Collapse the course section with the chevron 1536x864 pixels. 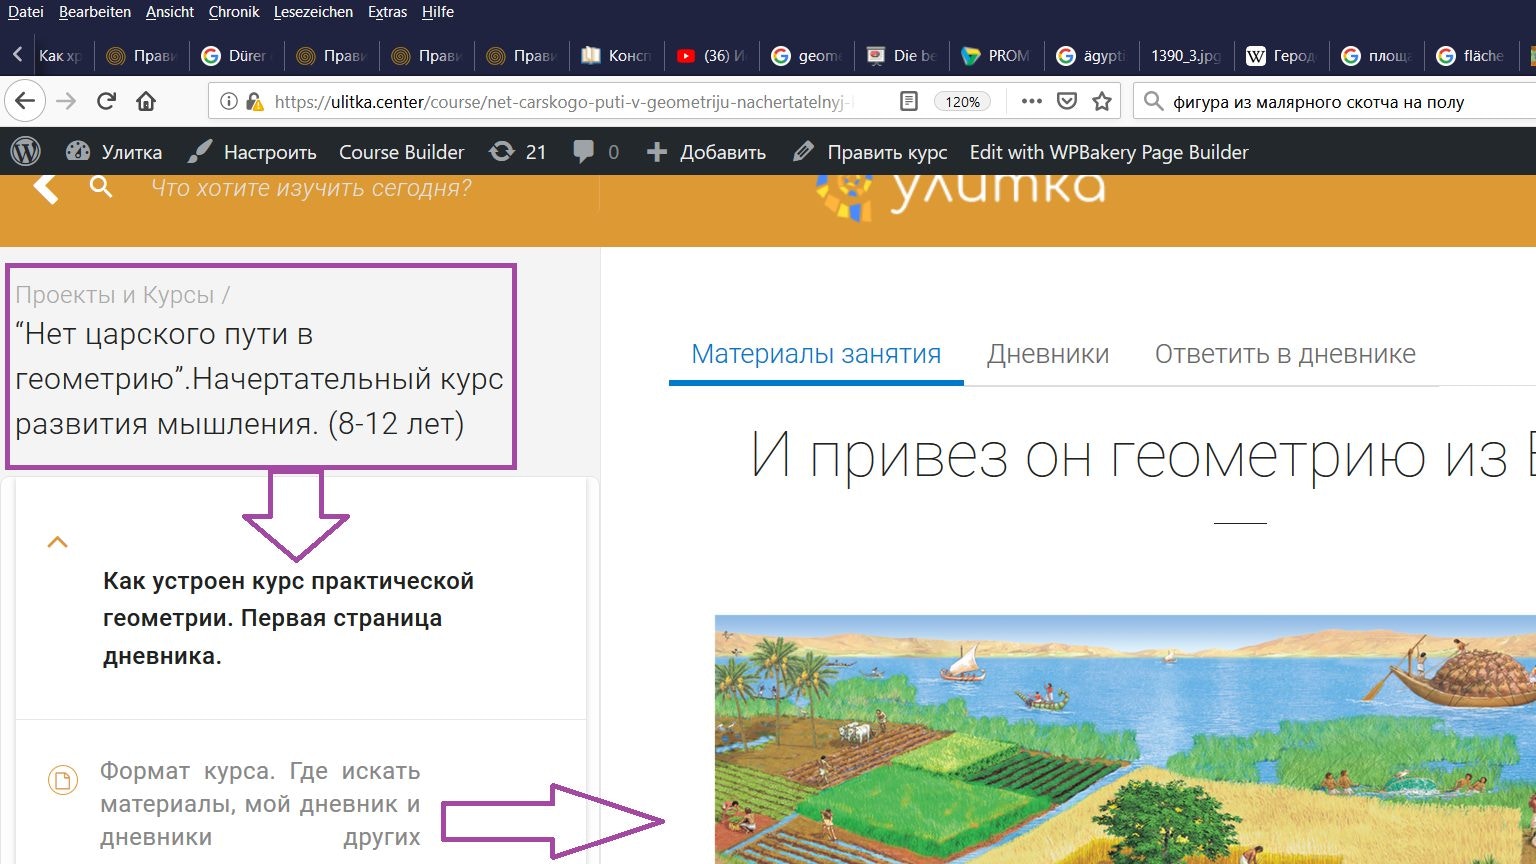pos(58,542)
